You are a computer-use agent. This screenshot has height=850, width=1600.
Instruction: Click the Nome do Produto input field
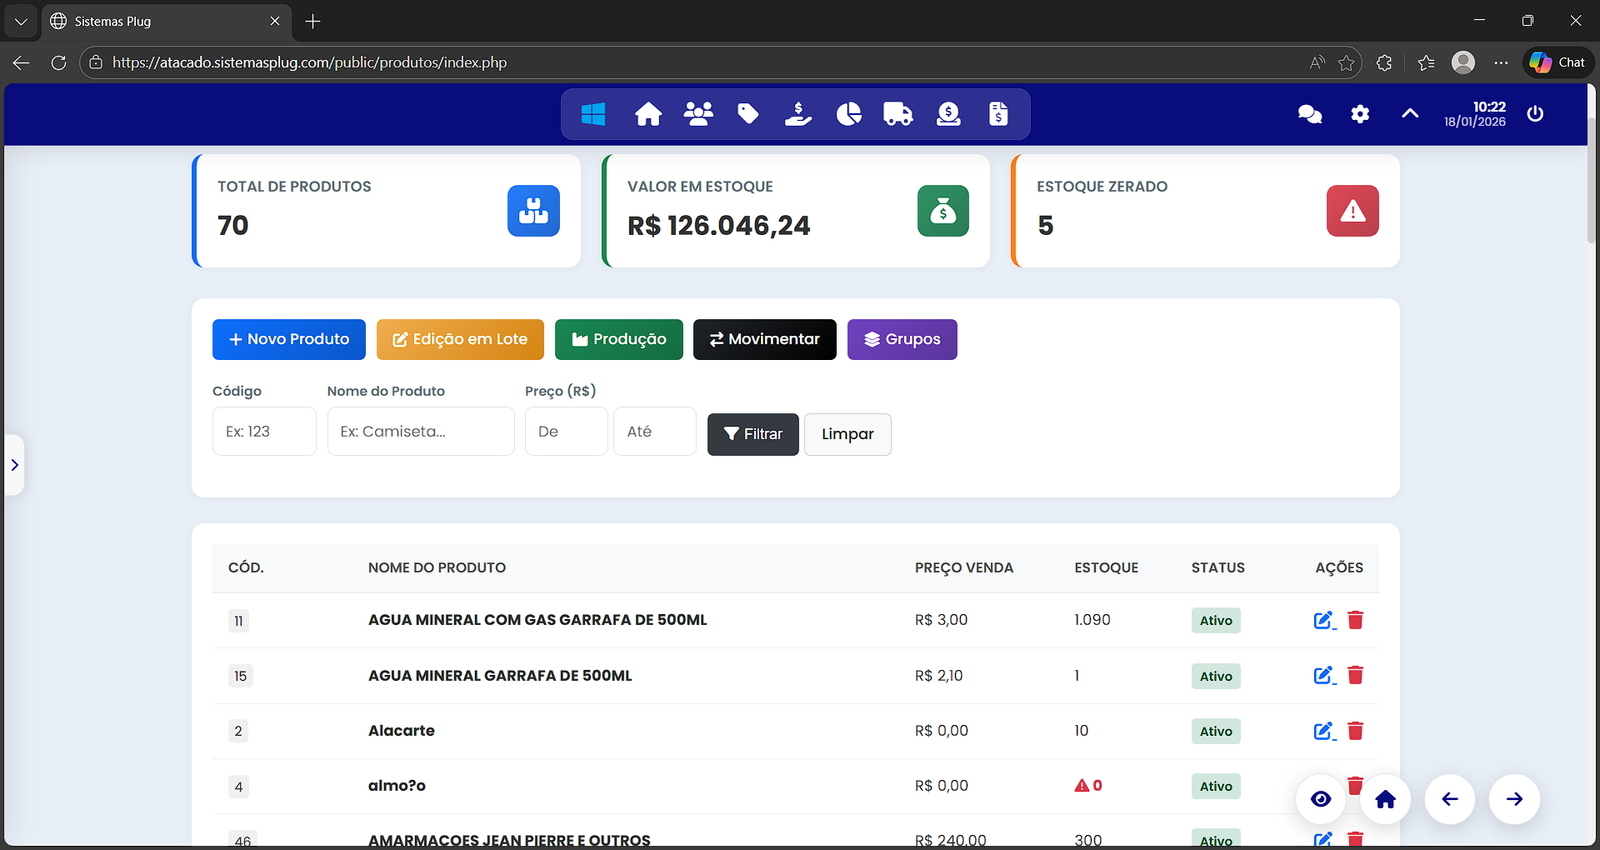[x=420, y=431]
